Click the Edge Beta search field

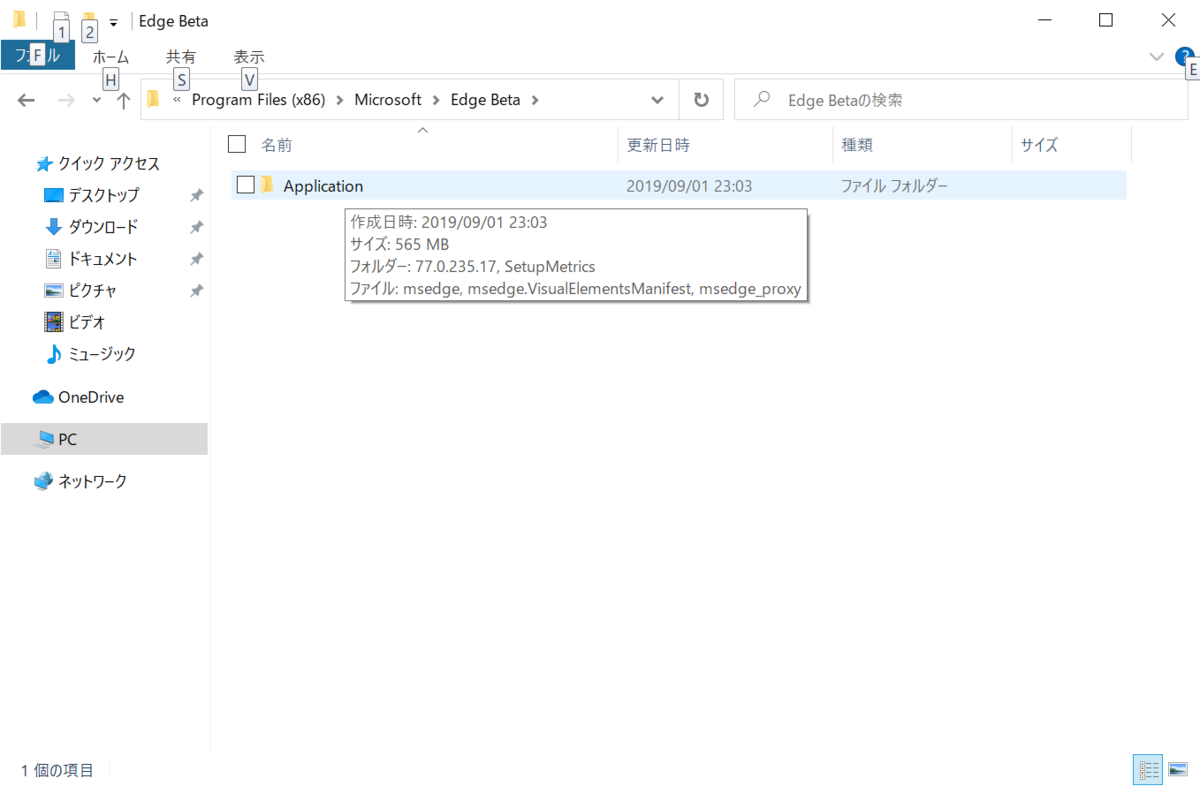960,100
